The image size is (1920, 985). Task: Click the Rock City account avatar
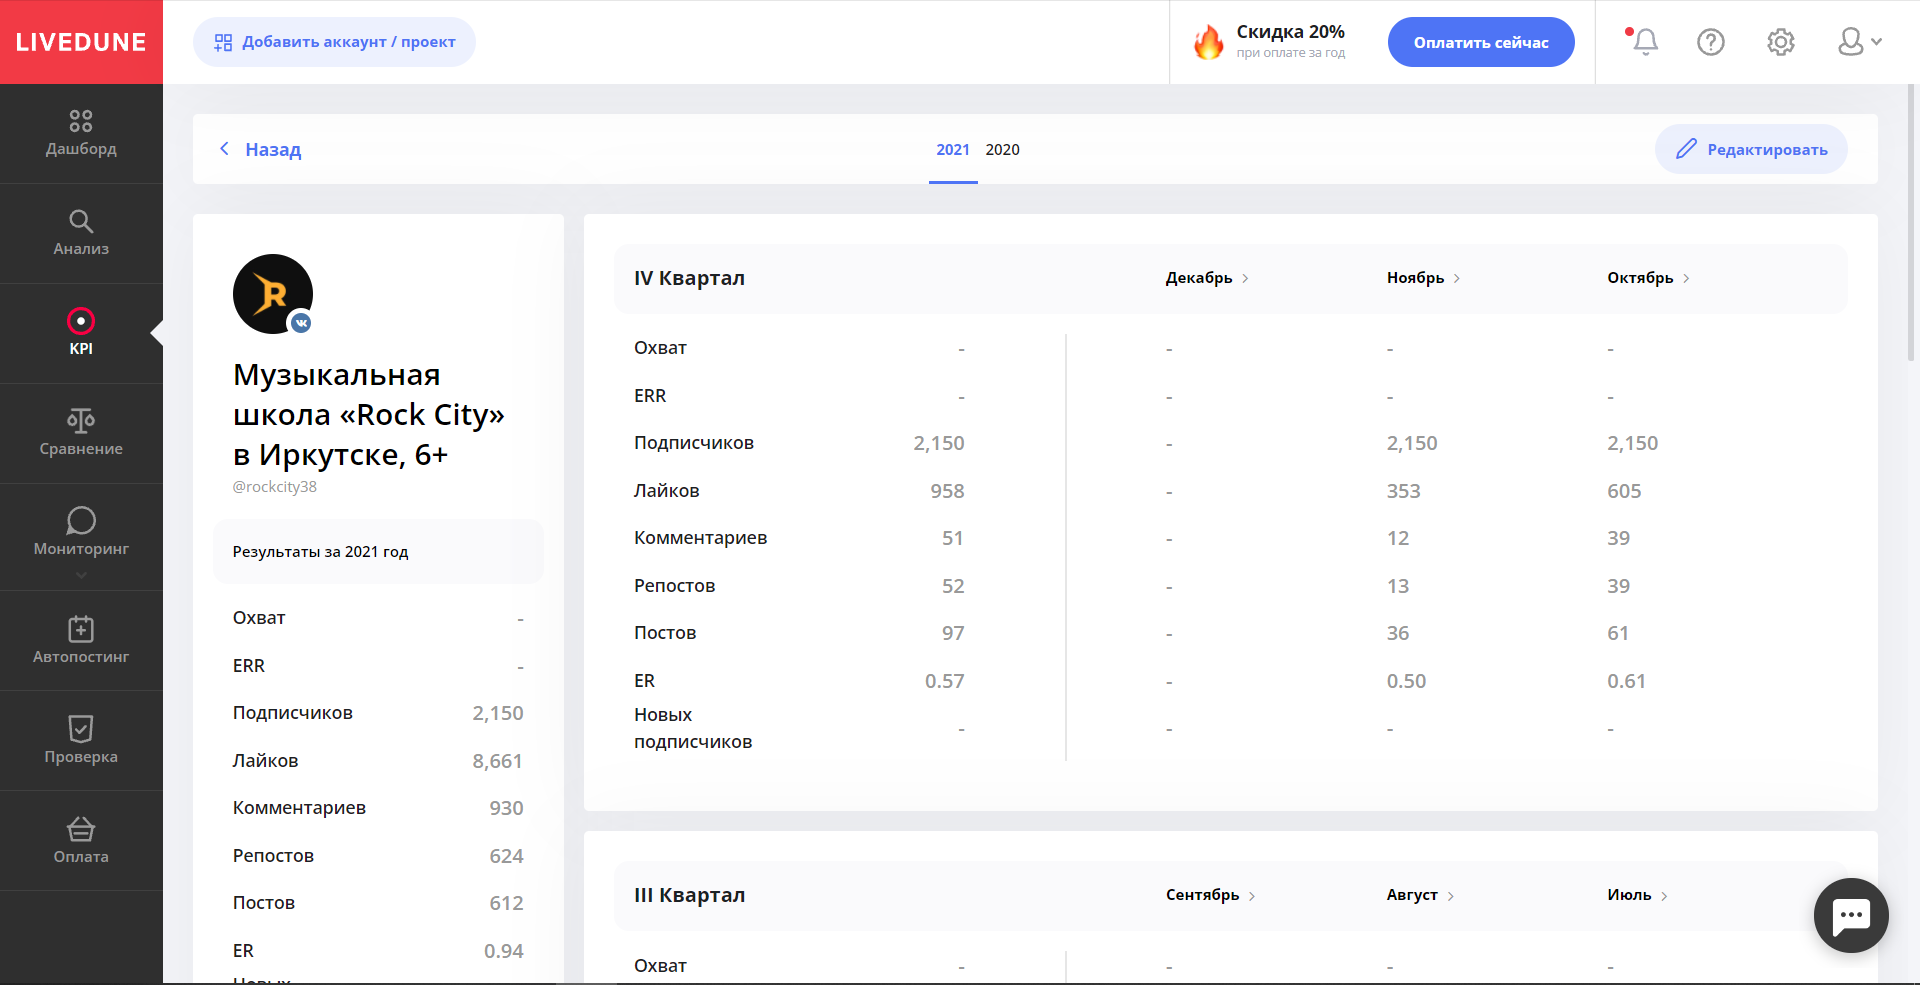coord(273,294)
